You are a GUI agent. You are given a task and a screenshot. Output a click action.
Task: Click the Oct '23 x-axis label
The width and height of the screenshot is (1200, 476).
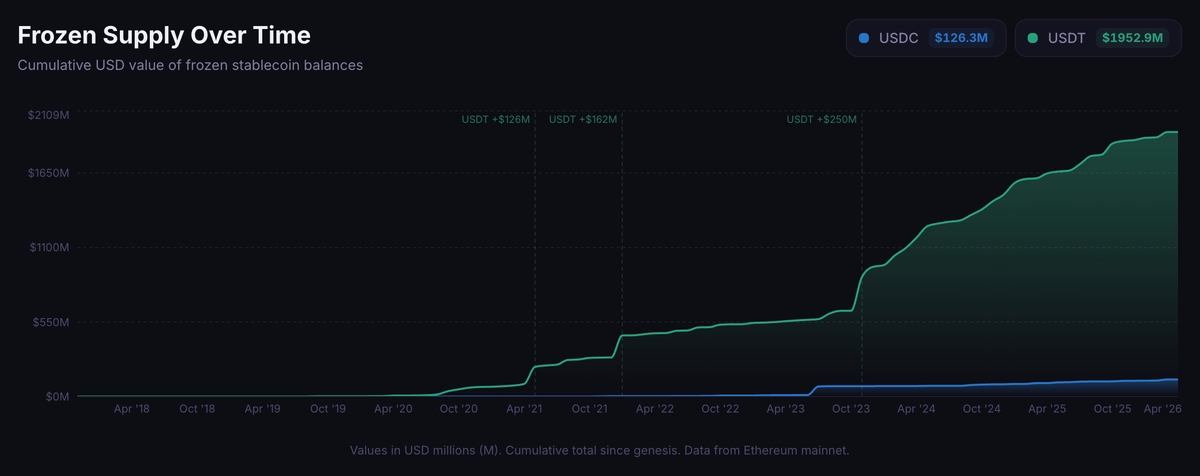coord(851,409)
